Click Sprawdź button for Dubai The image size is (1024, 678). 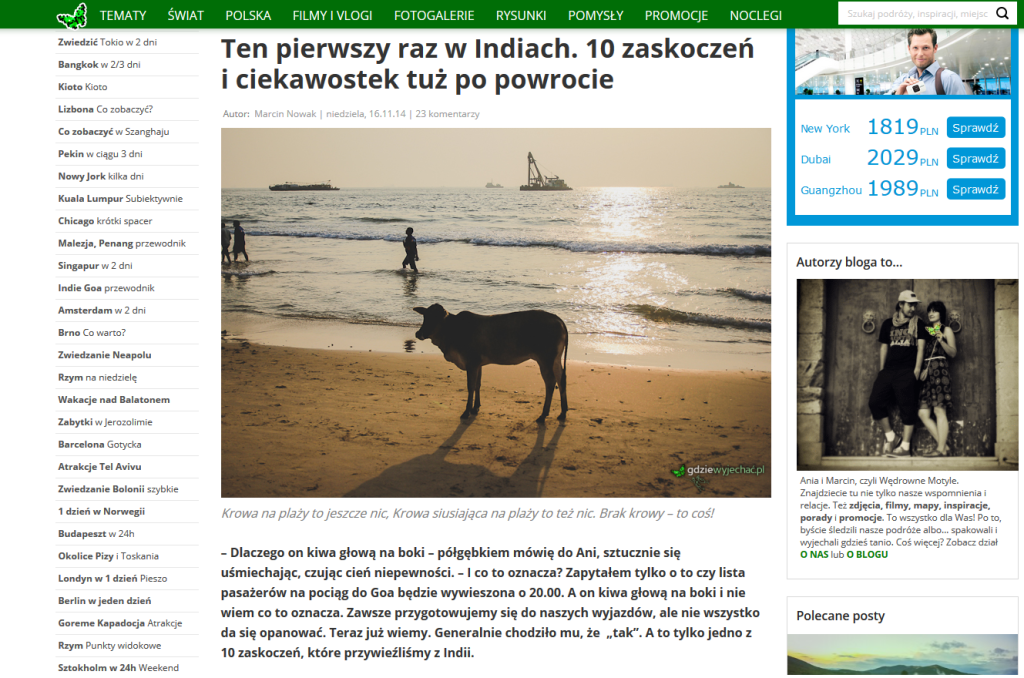pyautogui.click(x=975, y=159)
